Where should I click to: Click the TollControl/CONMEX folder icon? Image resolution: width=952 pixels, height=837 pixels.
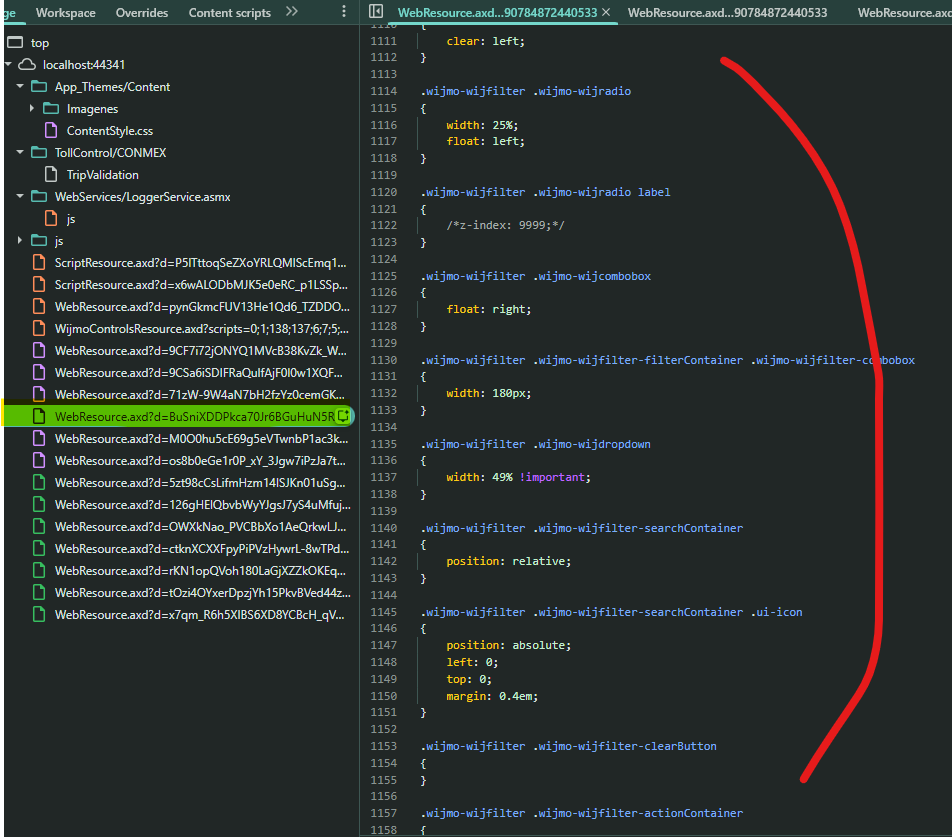[x=39, y=152]
